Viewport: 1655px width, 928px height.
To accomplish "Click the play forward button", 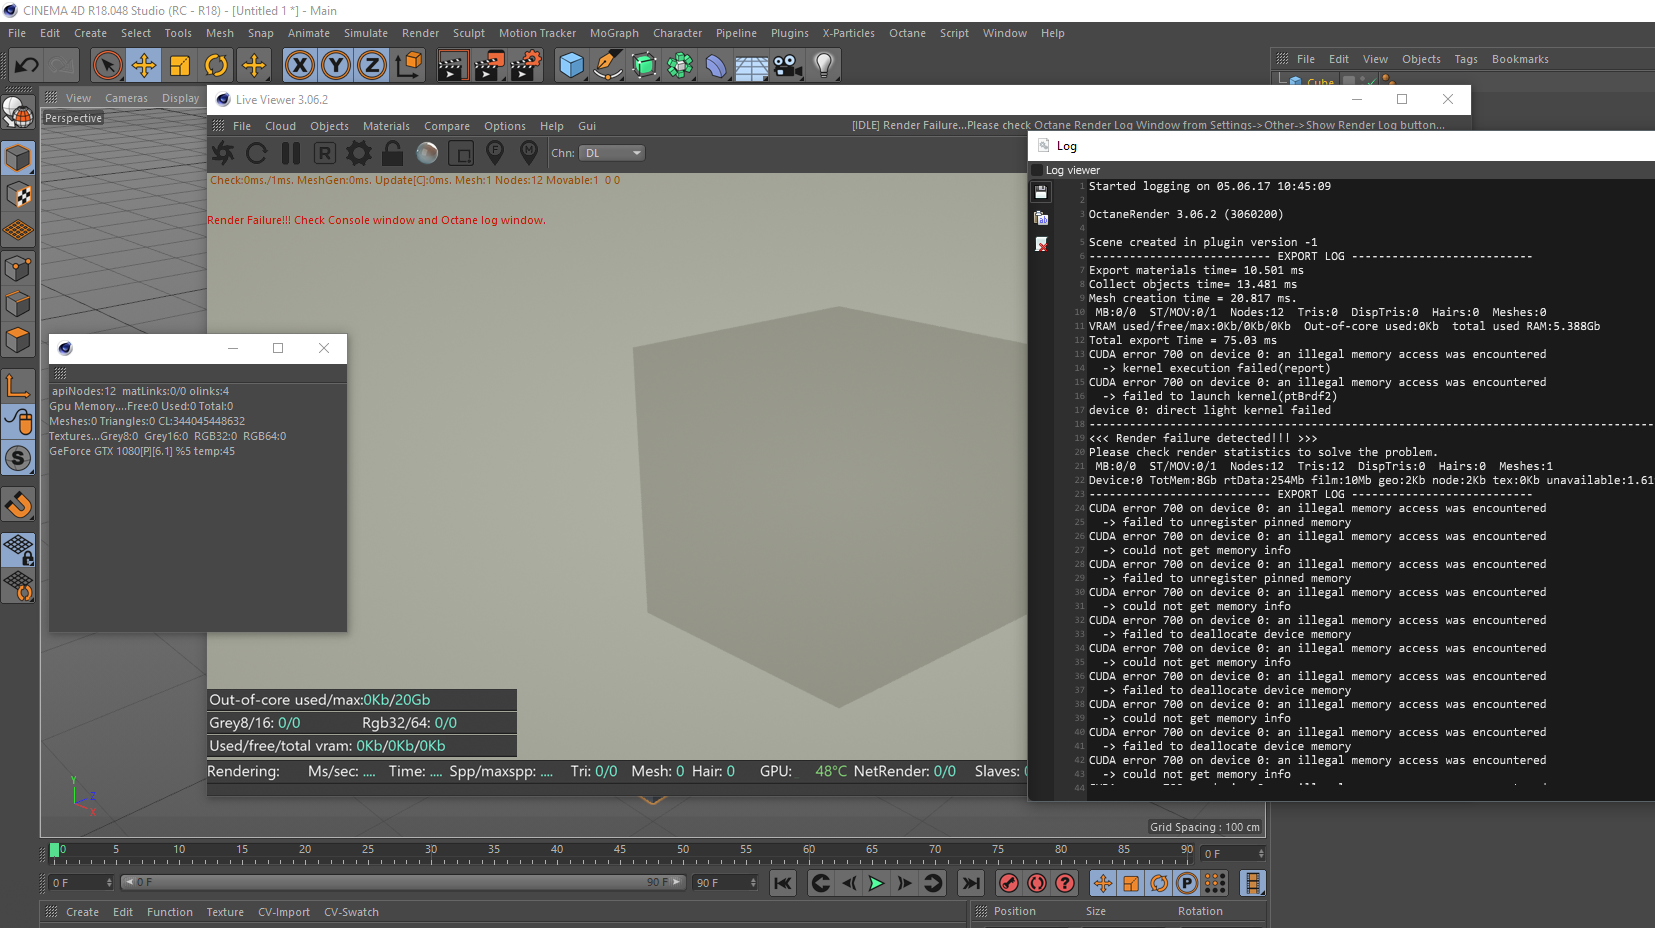I will (x=876, y=883).
